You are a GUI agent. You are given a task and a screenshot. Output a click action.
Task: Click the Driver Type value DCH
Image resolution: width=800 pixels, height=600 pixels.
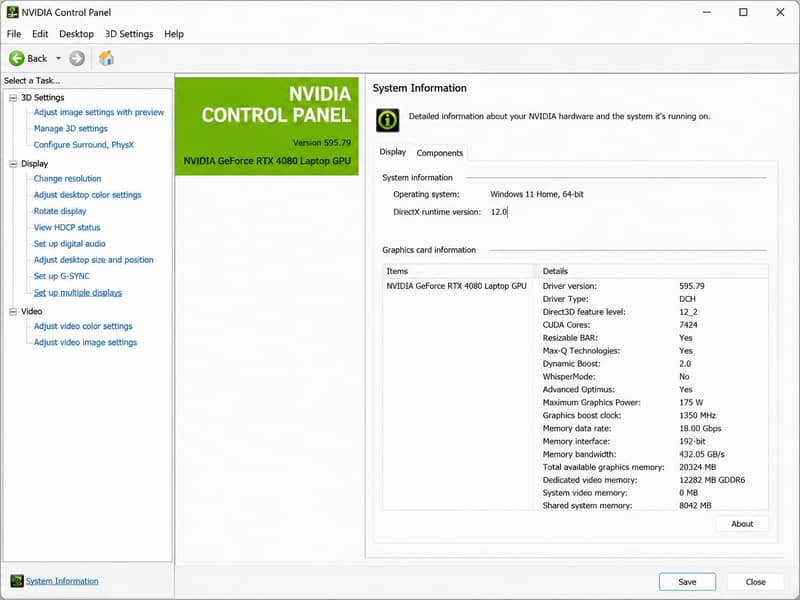pyautogui.click(x=687, y=299)
